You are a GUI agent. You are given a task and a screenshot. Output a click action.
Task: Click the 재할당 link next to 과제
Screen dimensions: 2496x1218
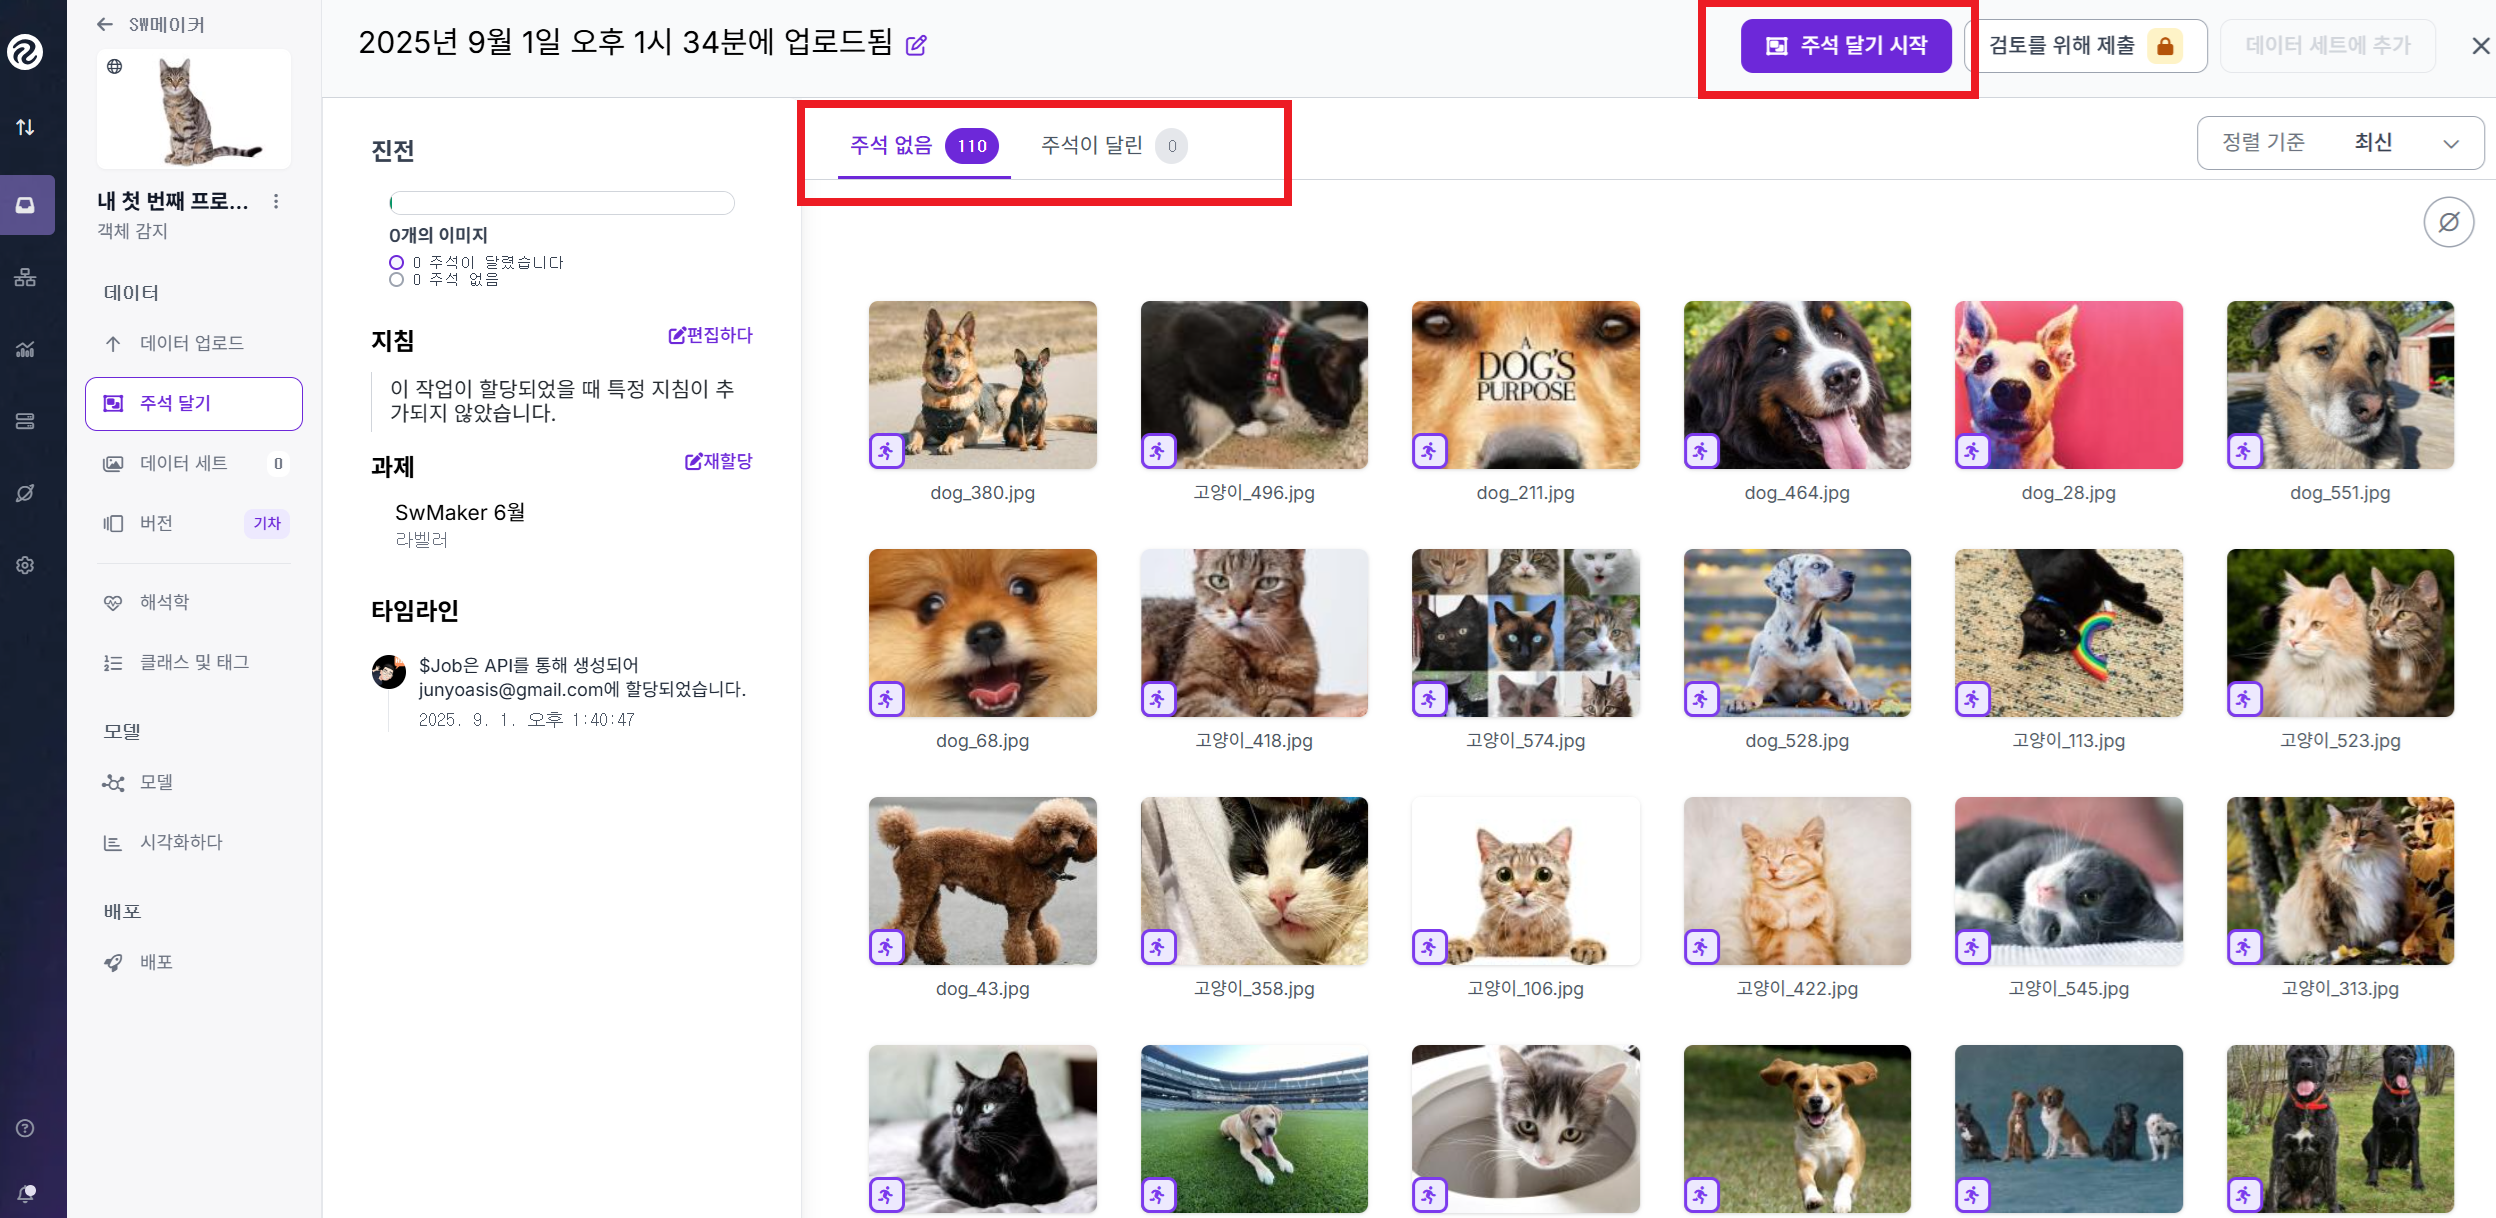tap(718, 461)
